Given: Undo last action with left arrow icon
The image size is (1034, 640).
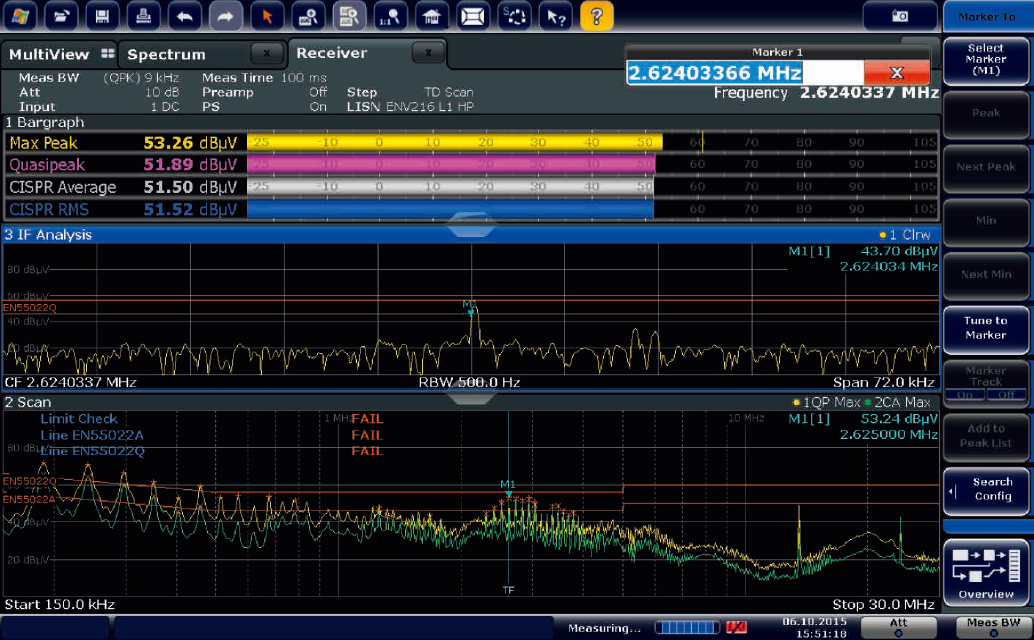Looking at the screenshot, I should (185, 15).
